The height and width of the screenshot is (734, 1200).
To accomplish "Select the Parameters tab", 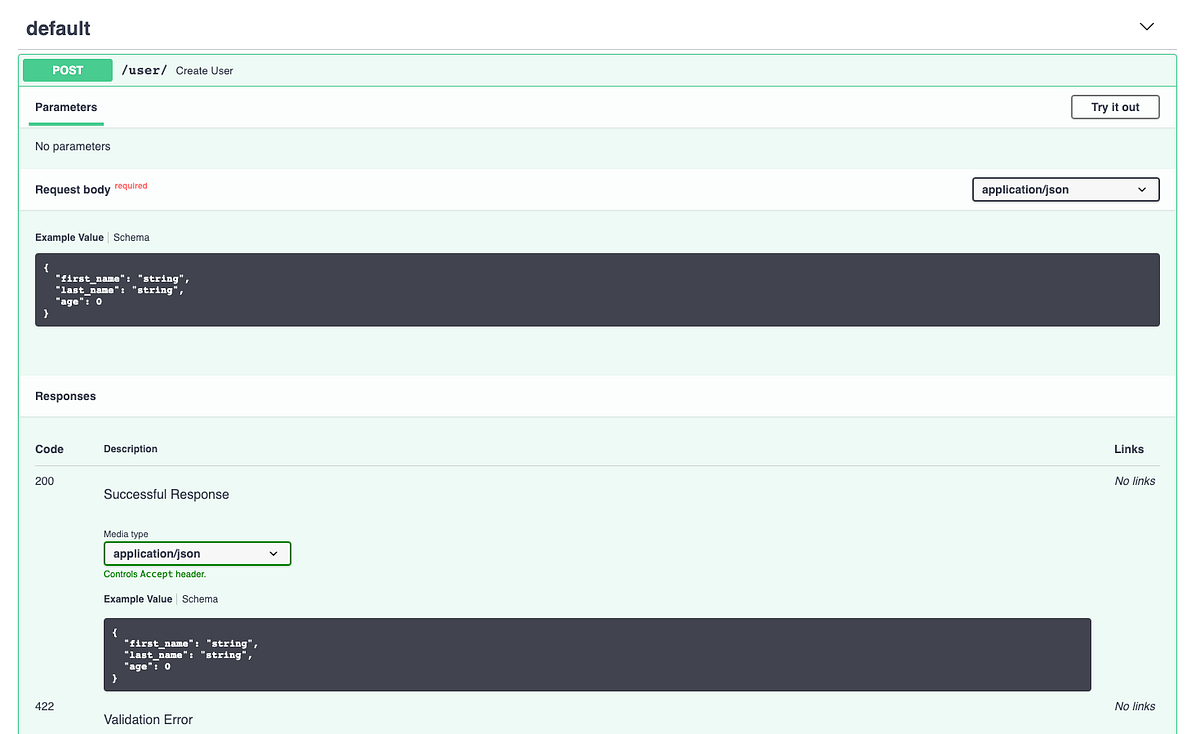I will [x=65, y=107].
